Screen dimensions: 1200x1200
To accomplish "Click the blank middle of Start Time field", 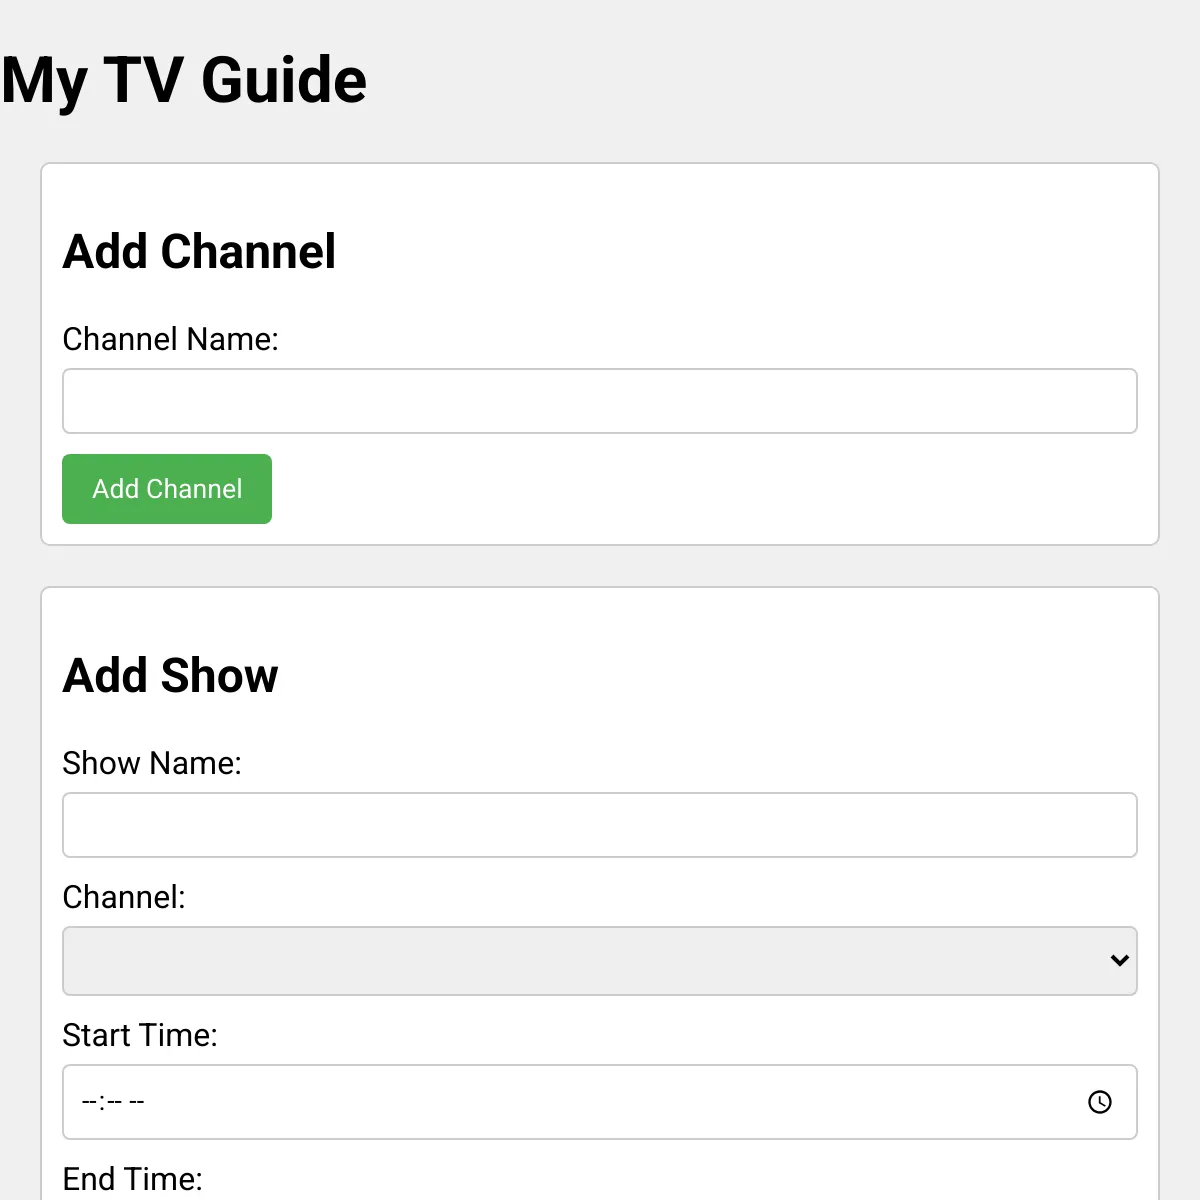I will coord(600,1102).
